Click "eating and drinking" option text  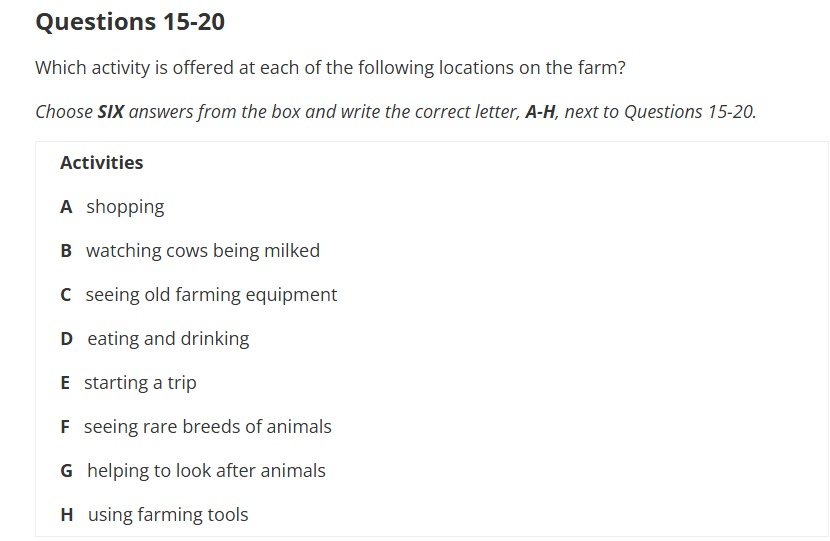point(168,339)
